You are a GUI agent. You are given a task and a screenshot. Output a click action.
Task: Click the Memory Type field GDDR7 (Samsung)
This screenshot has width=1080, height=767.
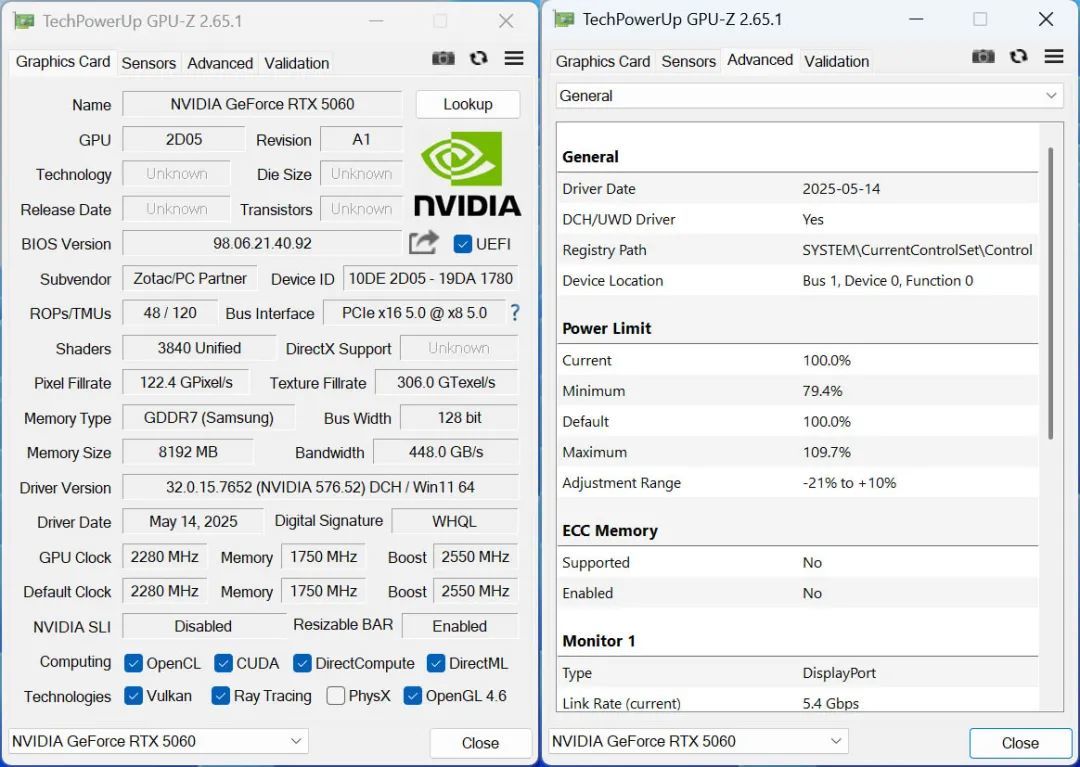click(x=209, y=417)
